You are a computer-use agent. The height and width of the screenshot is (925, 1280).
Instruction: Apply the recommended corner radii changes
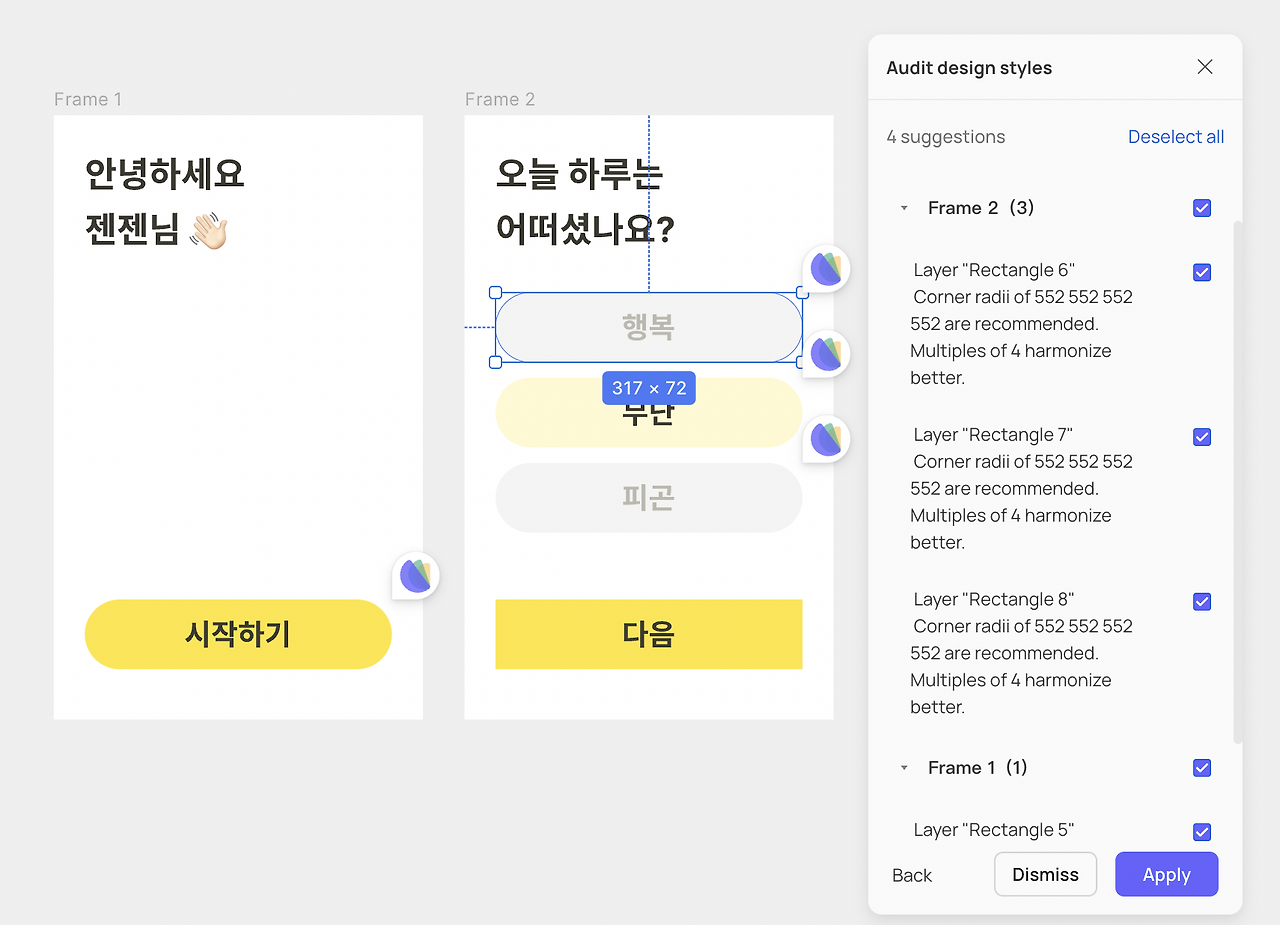[1166, 874]
